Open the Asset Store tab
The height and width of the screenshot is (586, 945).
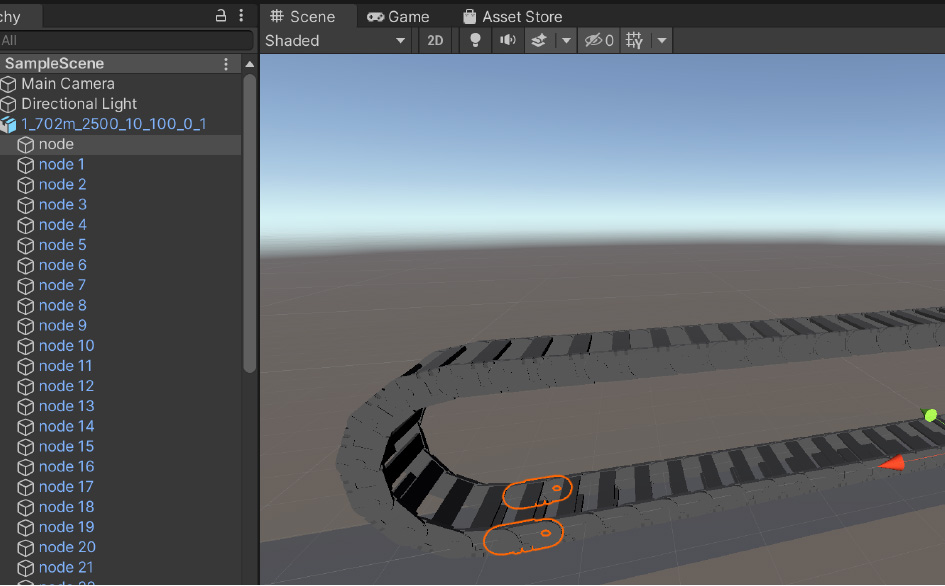pyautogui.click(x=512, y=17)
